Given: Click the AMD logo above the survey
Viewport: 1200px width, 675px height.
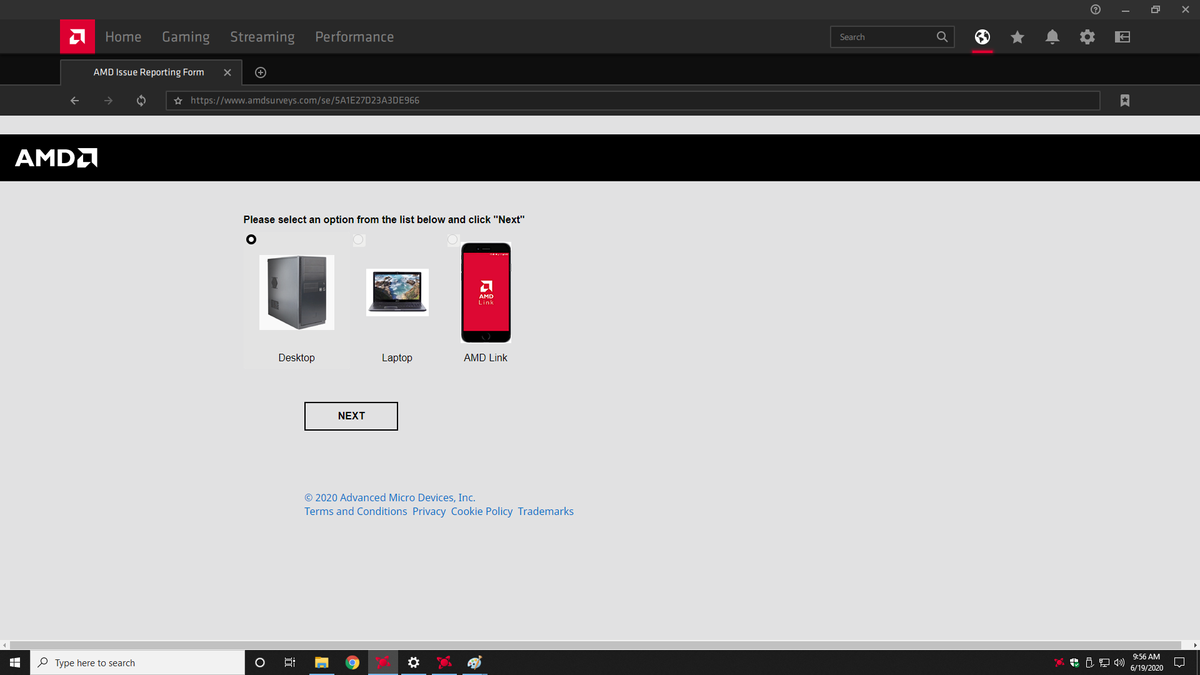Looking at the screenshot, I should pyautogui.click(x=56, y=157).
